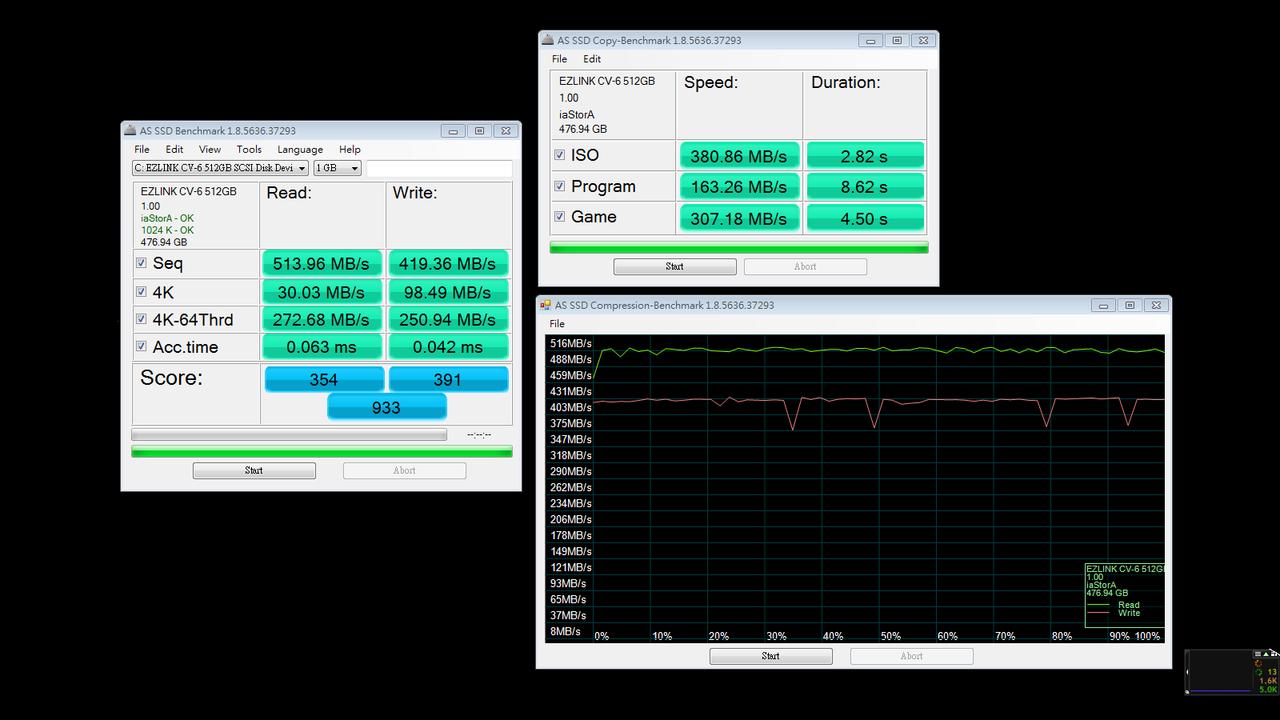Image resolution: width=1280 pixels, height=720 pixels.
Task: Click the green progress bar in Copy-Benchmark
Action: point(739,247)
